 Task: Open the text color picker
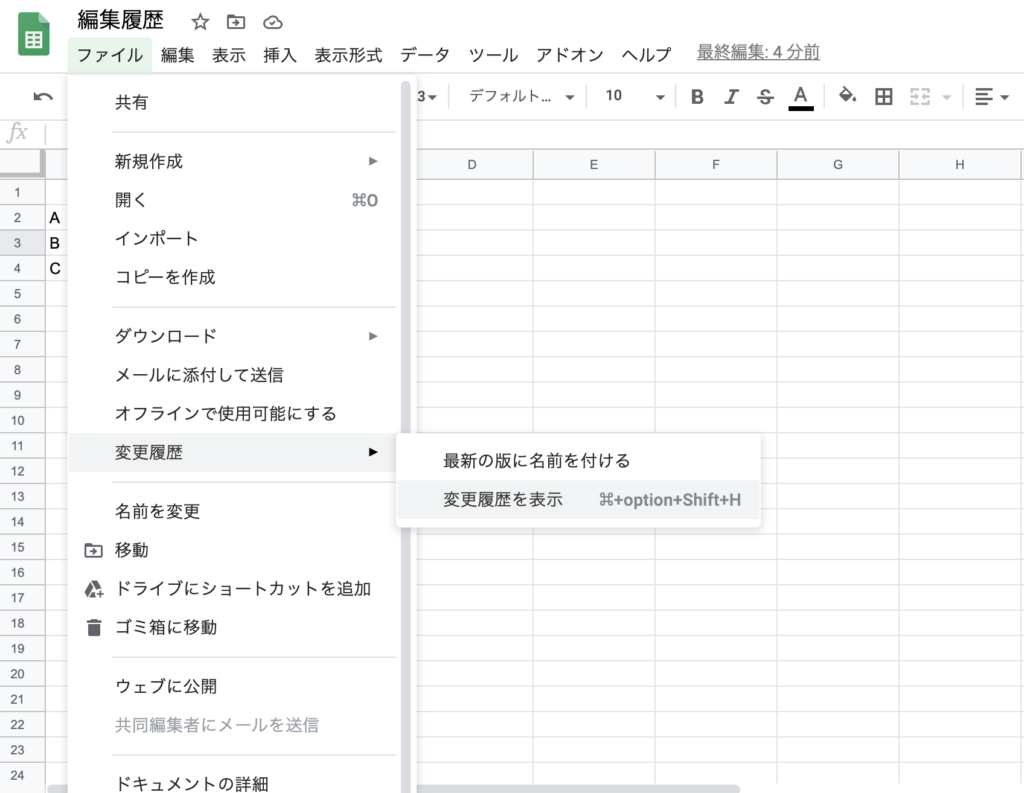tap(800, 96)
